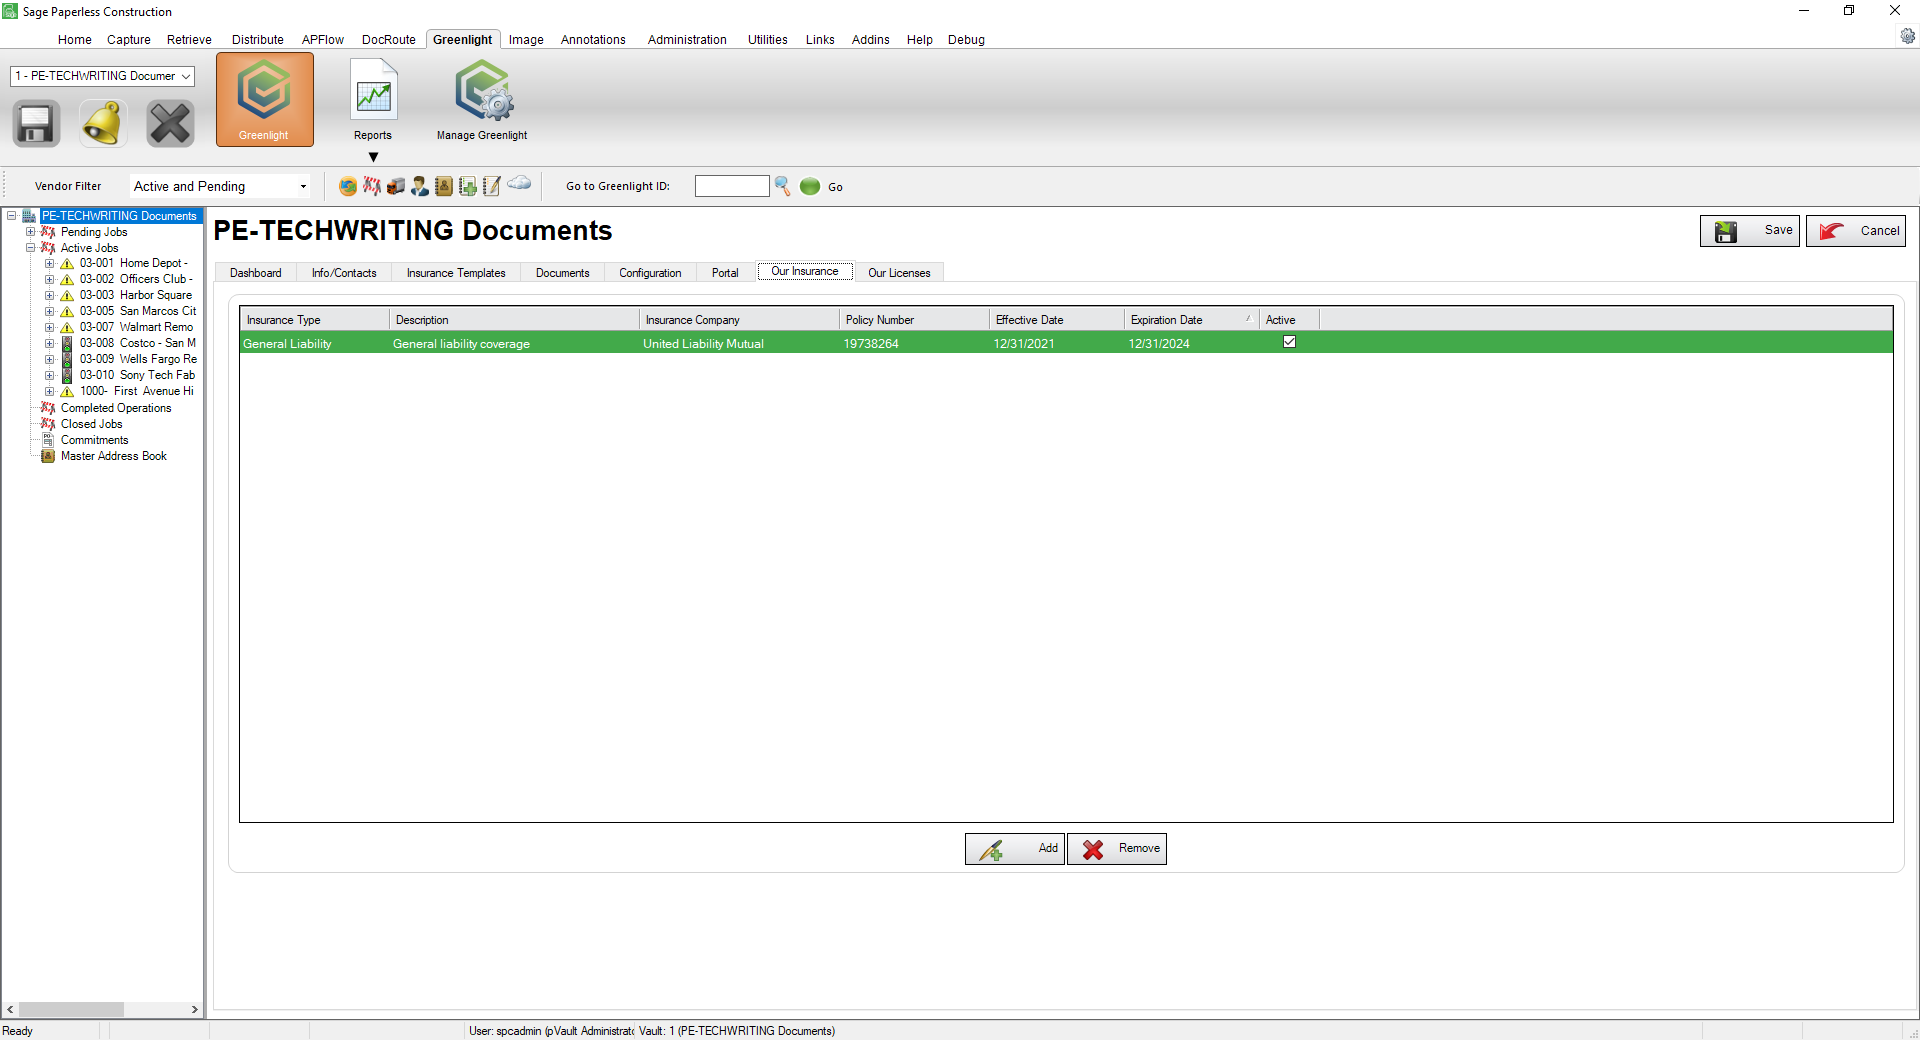
Task: Click the warning icon next to 1000- First Avenue
Action: [x=67, y=392]
